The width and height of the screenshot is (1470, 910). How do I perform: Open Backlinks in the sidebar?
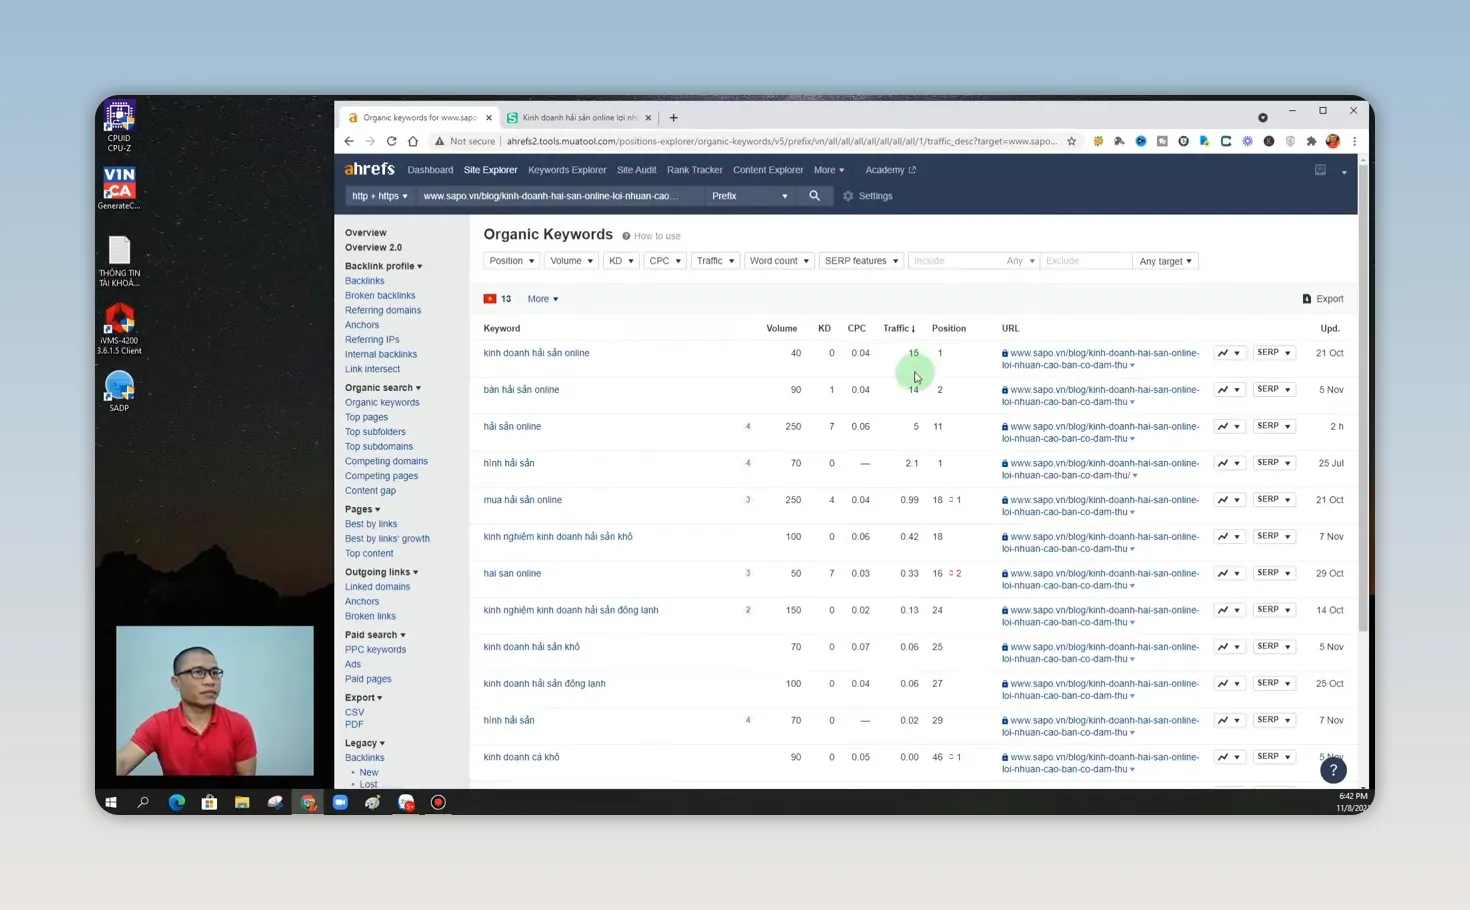click(x=364, y=281)
